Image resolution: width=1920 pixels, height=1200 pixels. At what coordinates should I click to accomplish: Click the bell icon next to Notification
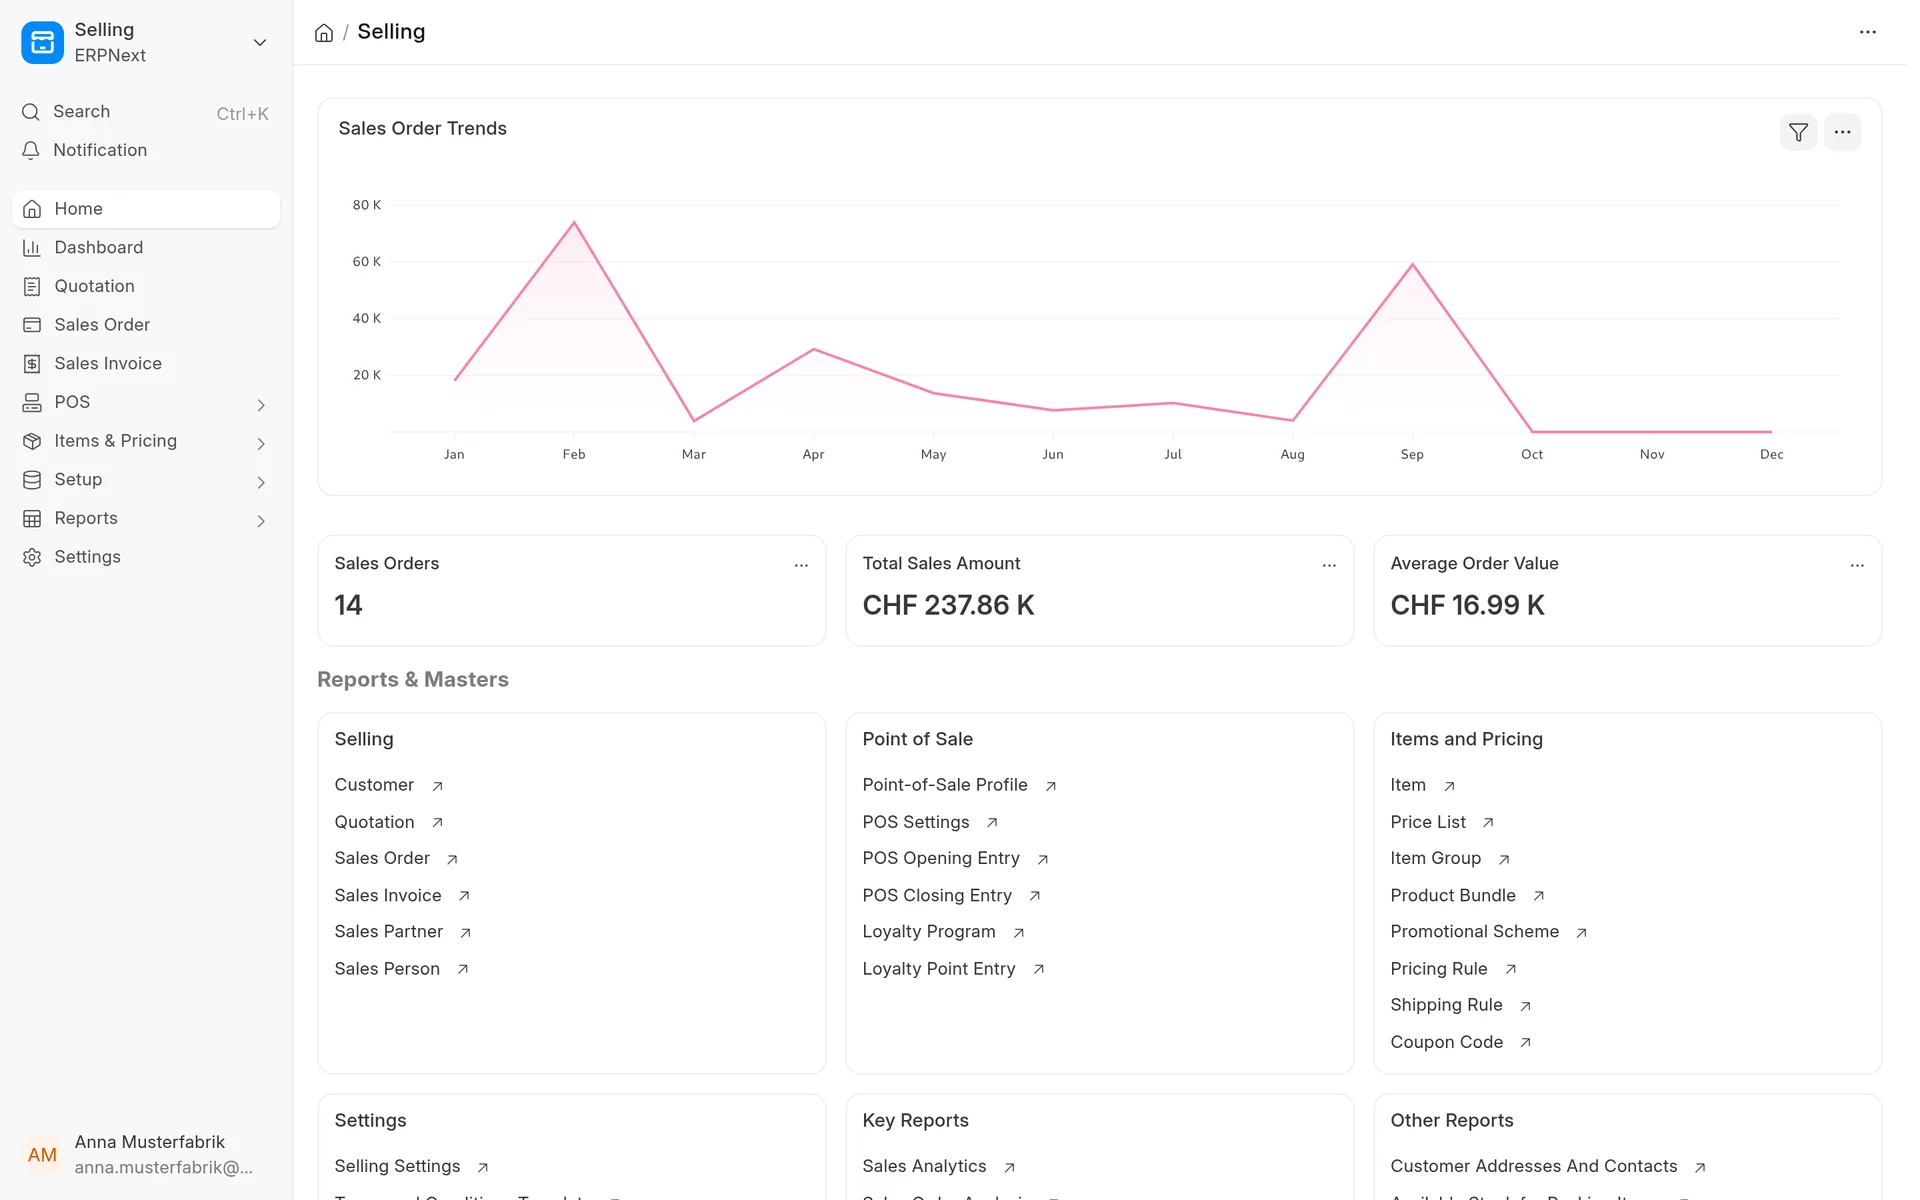(x=31, y=150)
